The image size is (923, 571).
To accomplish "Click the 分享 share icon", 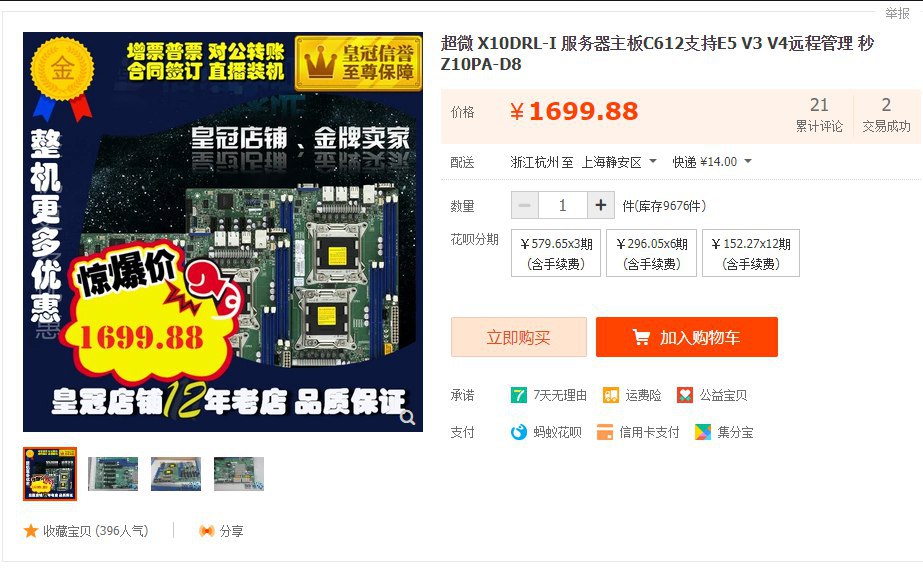I will [x=207, y=531].
